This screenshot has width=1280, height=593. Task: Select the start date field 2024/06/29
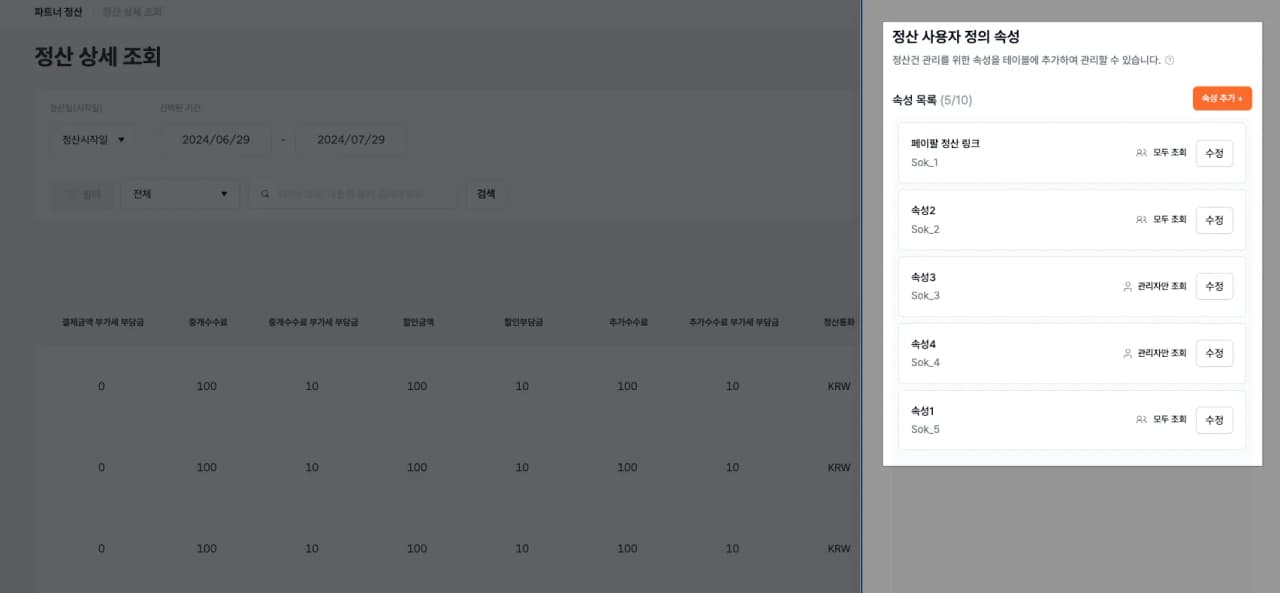(215, 140)
